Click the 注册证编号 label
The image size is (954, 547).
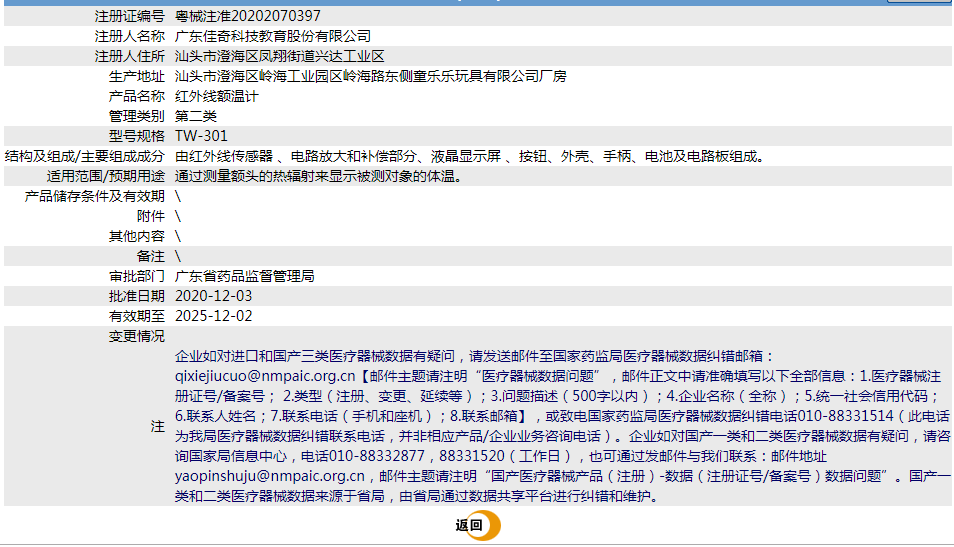coord(130,16)
